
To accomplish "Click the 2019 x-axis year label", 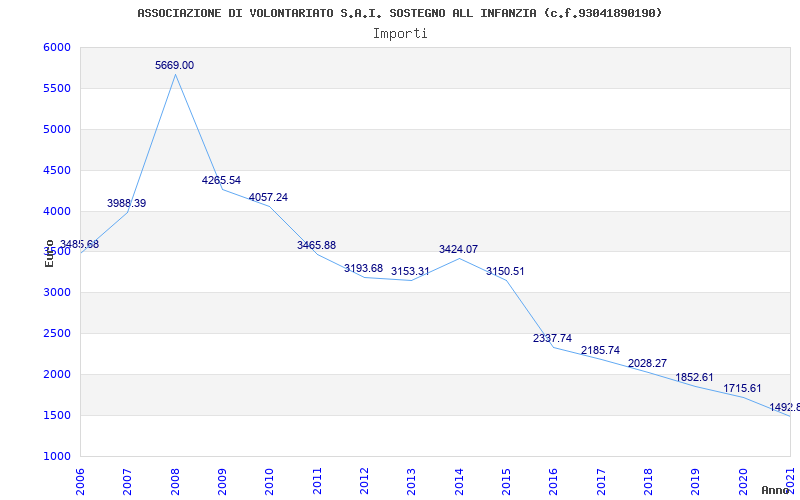I will click(695, 482).
